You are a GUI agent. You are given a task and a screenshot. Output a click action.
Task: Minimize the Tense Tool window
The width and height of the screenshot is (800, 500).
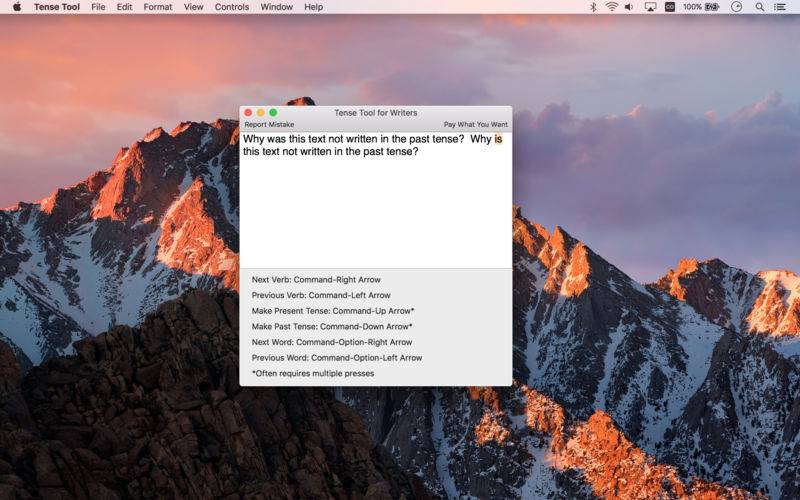[261, 112]
